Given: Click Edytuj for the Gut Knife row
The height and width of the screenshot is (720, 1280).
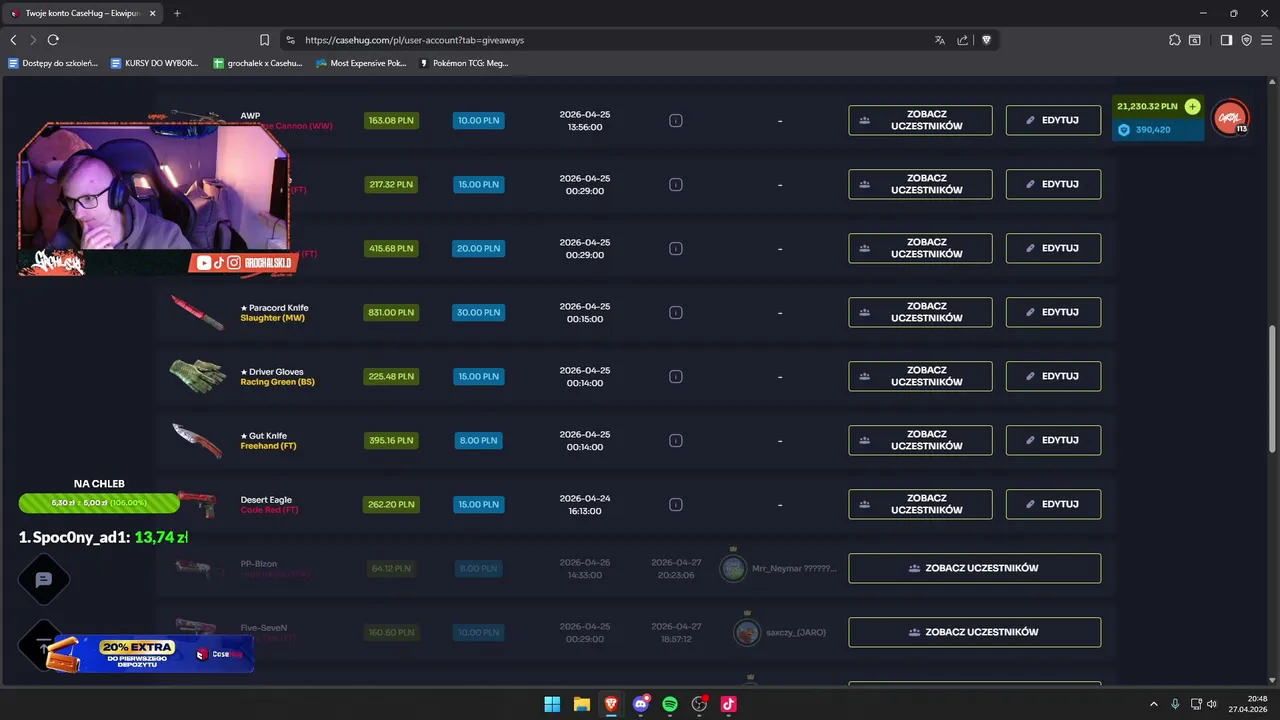Looking at the screenshot, I should point(1053,440).
